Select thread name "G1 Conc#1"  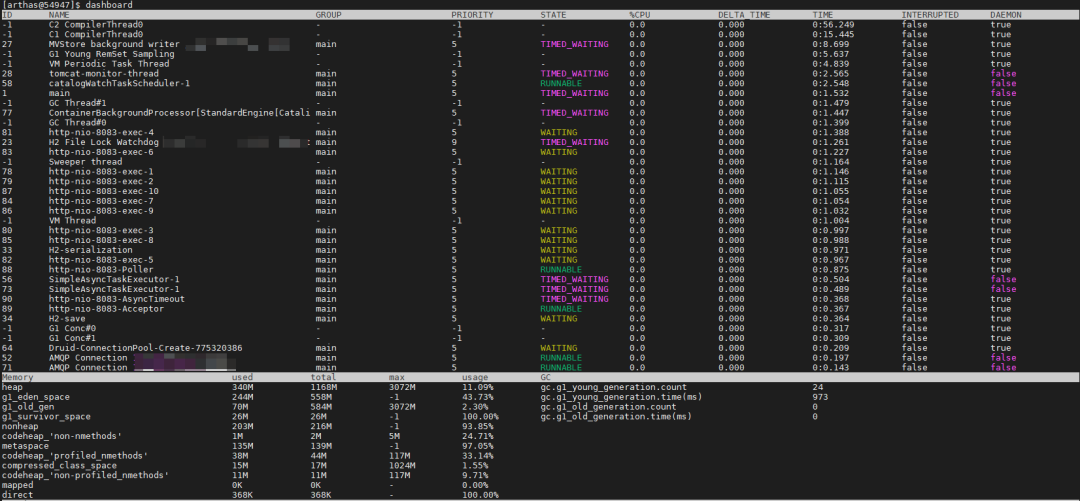point(72,338)
